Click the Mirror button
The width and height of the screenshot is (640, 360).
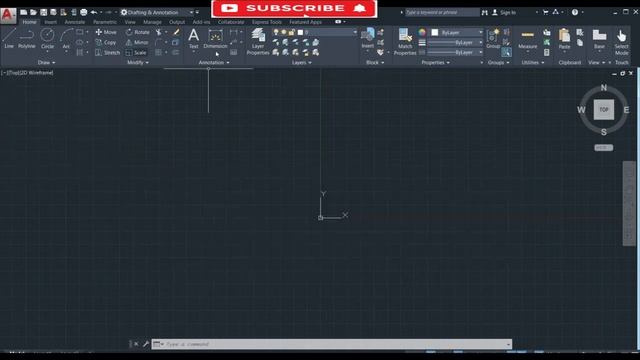coord(137,42)
